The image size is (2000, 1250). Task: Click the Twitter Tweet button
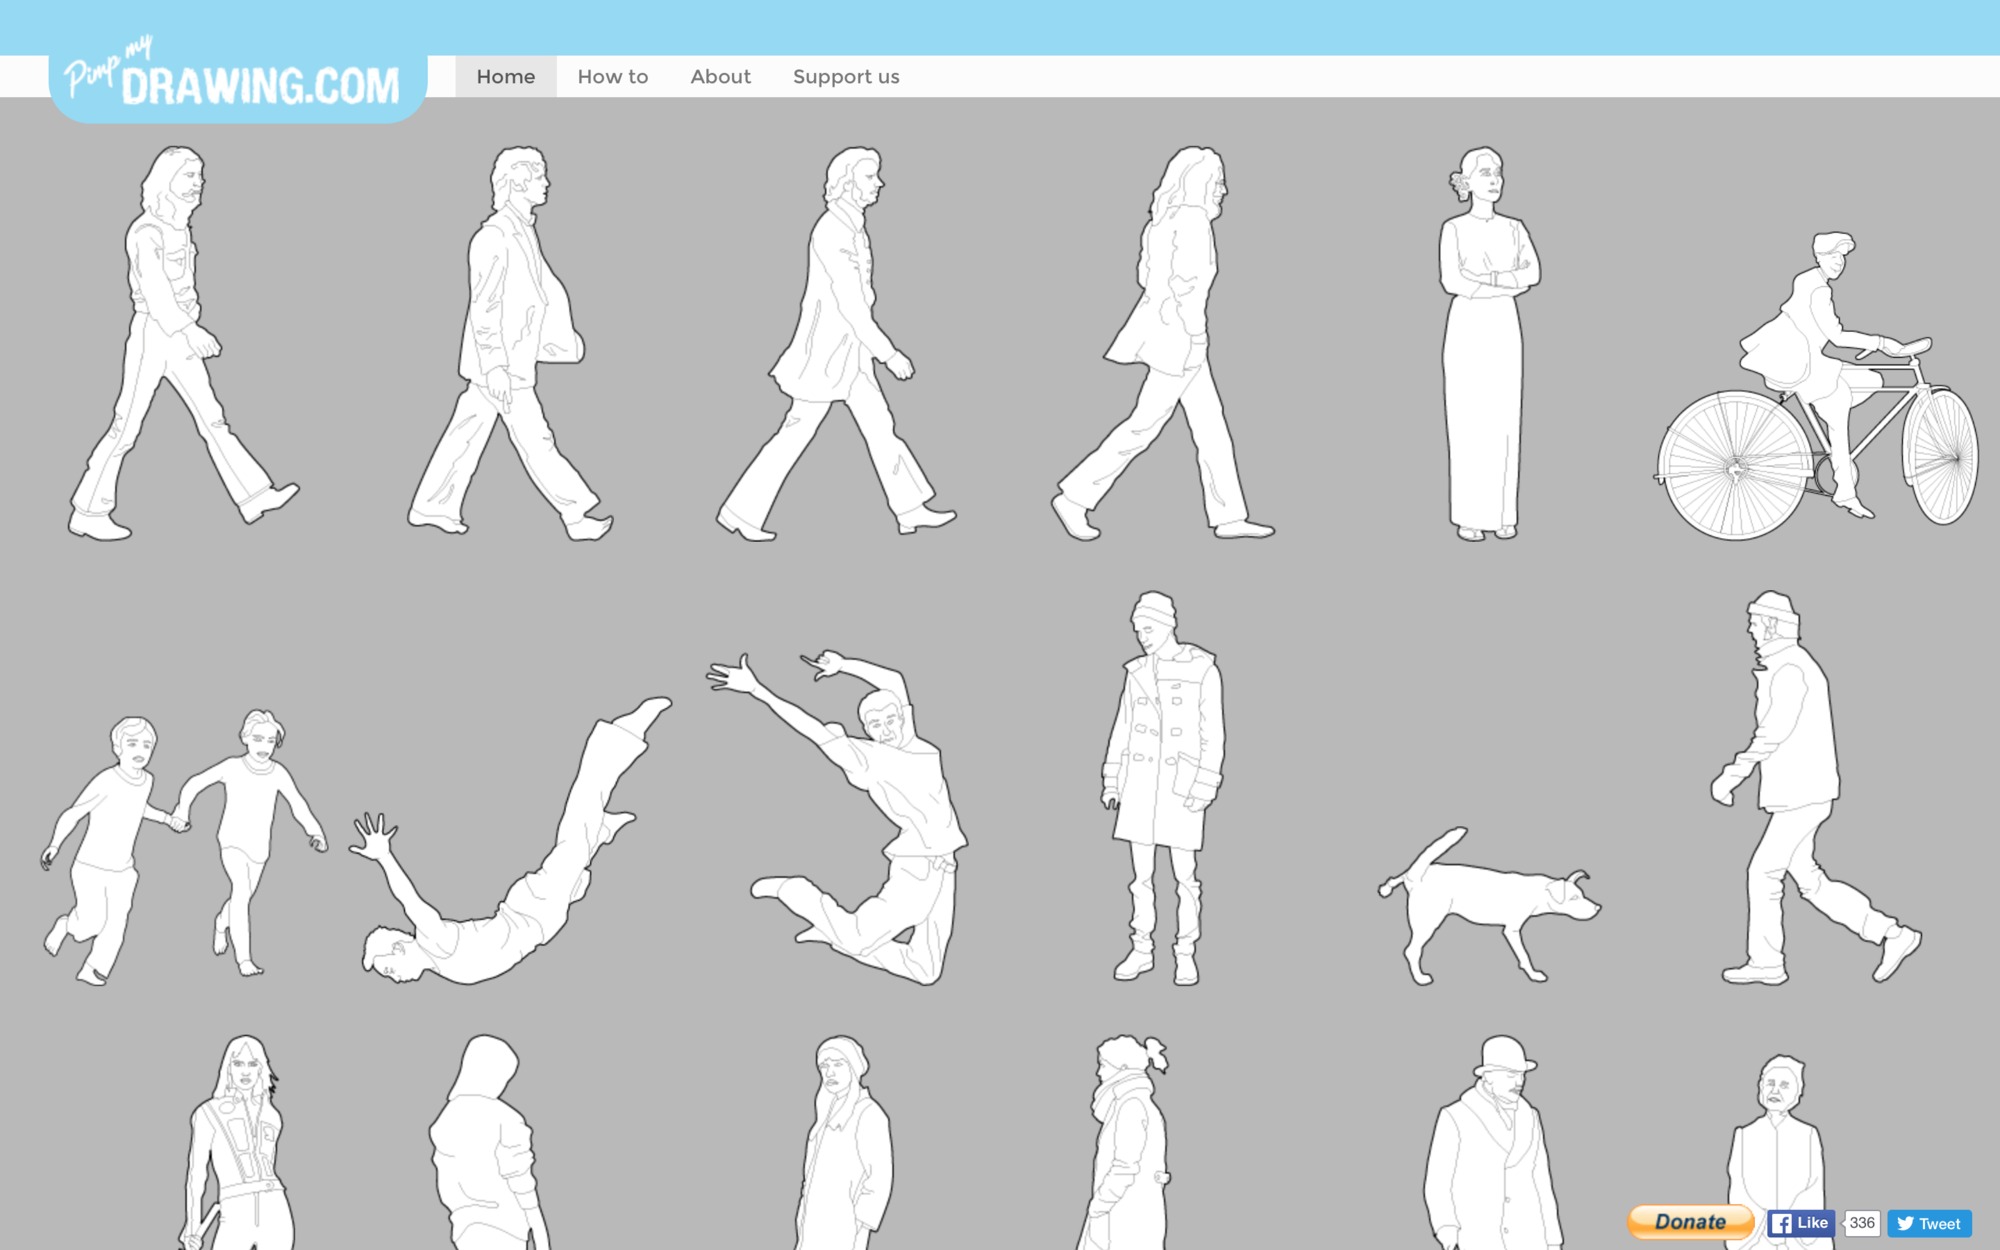(x=1929, y=1223)
